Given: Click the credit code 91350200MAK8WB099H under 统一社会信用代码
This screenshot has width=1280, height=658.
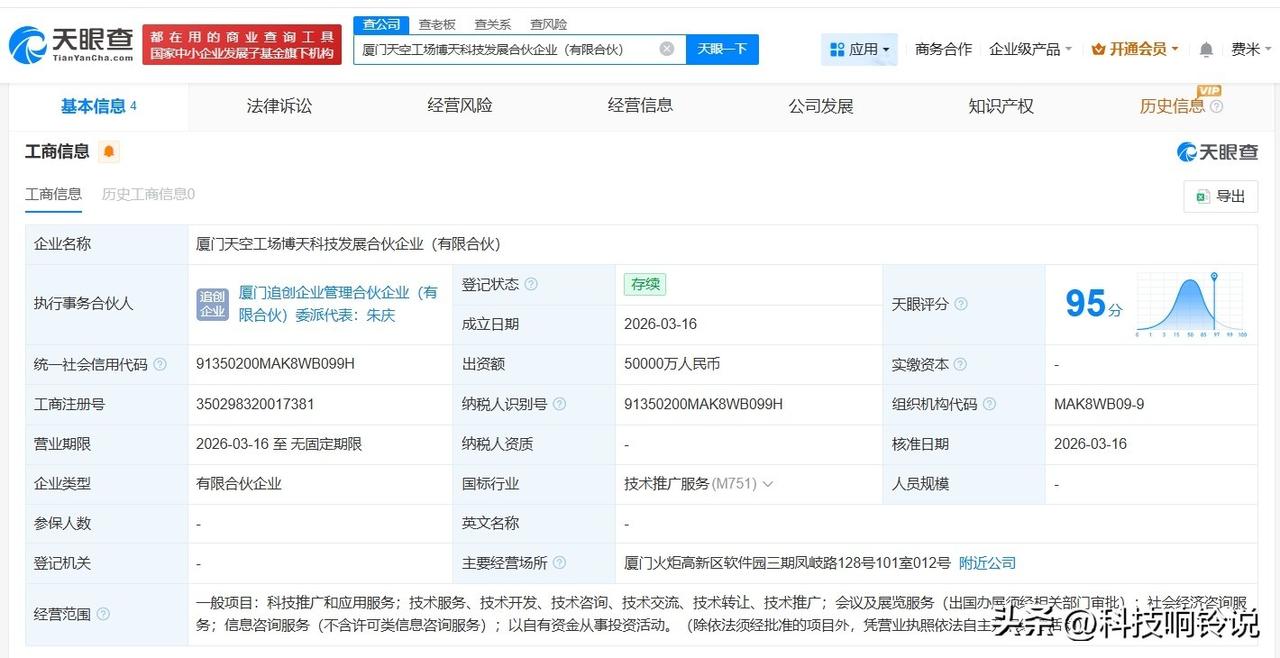Looking at the screenshot, I should [x=276, y=364].
